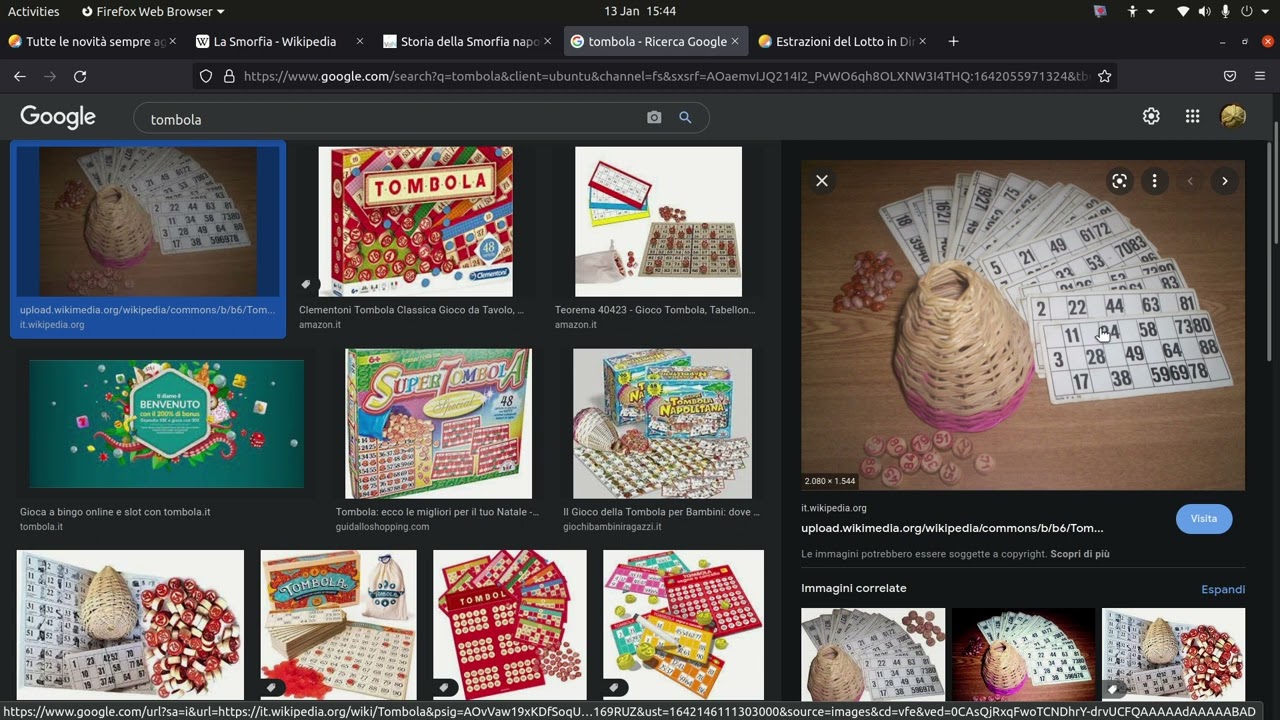Select the Benvenuto bonus tombola.it image
The height and width of the screenshot is (720, 1280).
pos(166,424)
